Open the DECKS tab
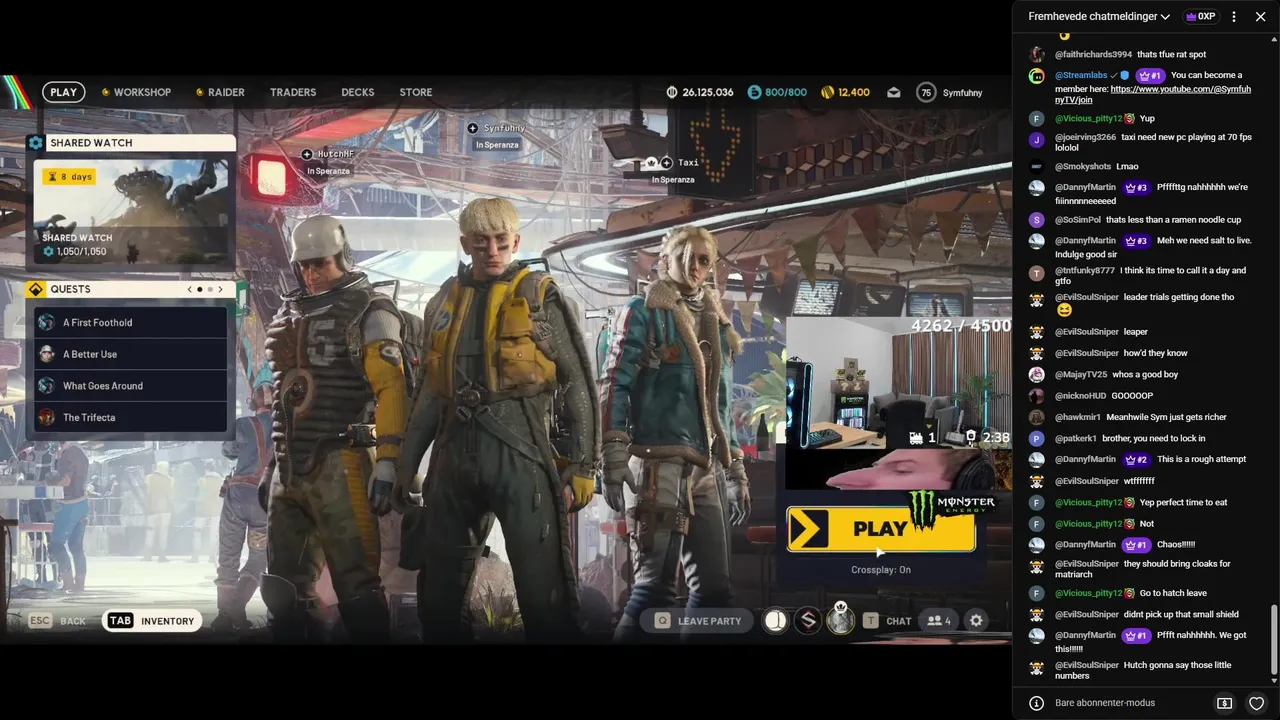The width and height of the screenshot is (1280, 720). point(358,92)
